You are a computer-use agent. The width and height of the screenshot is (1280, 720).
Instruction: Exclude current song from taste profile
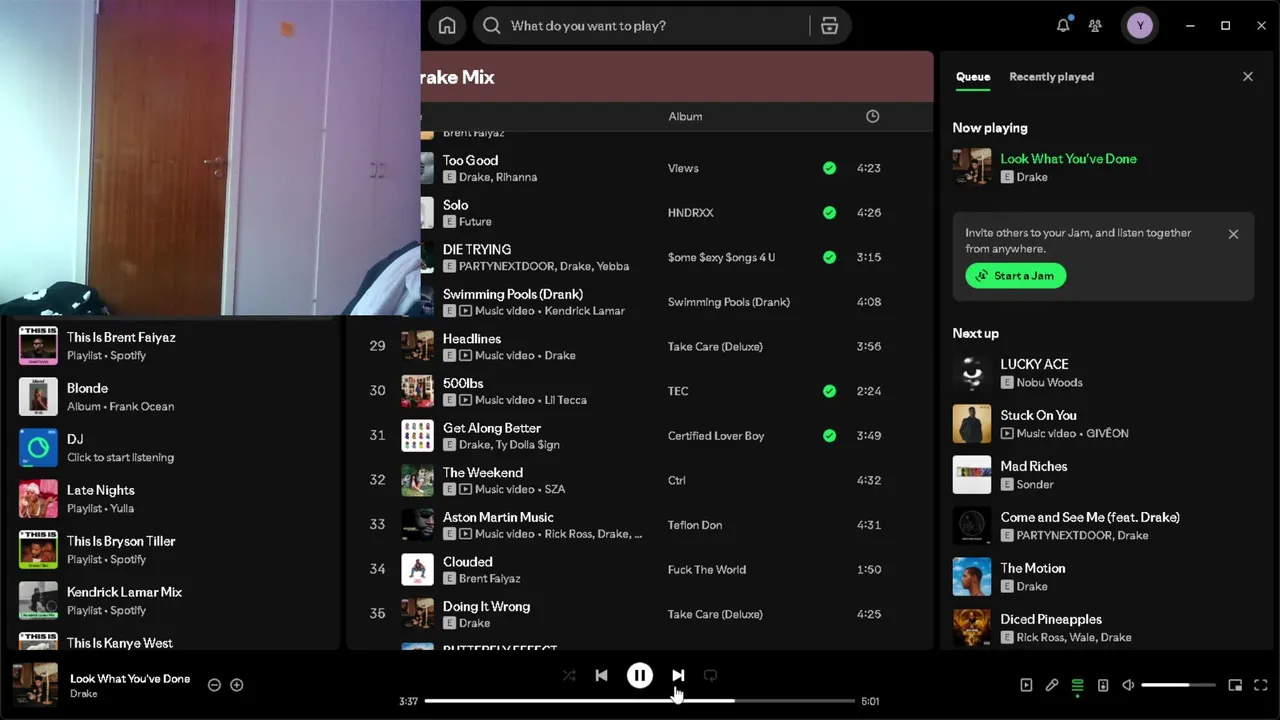coord(214,685)
